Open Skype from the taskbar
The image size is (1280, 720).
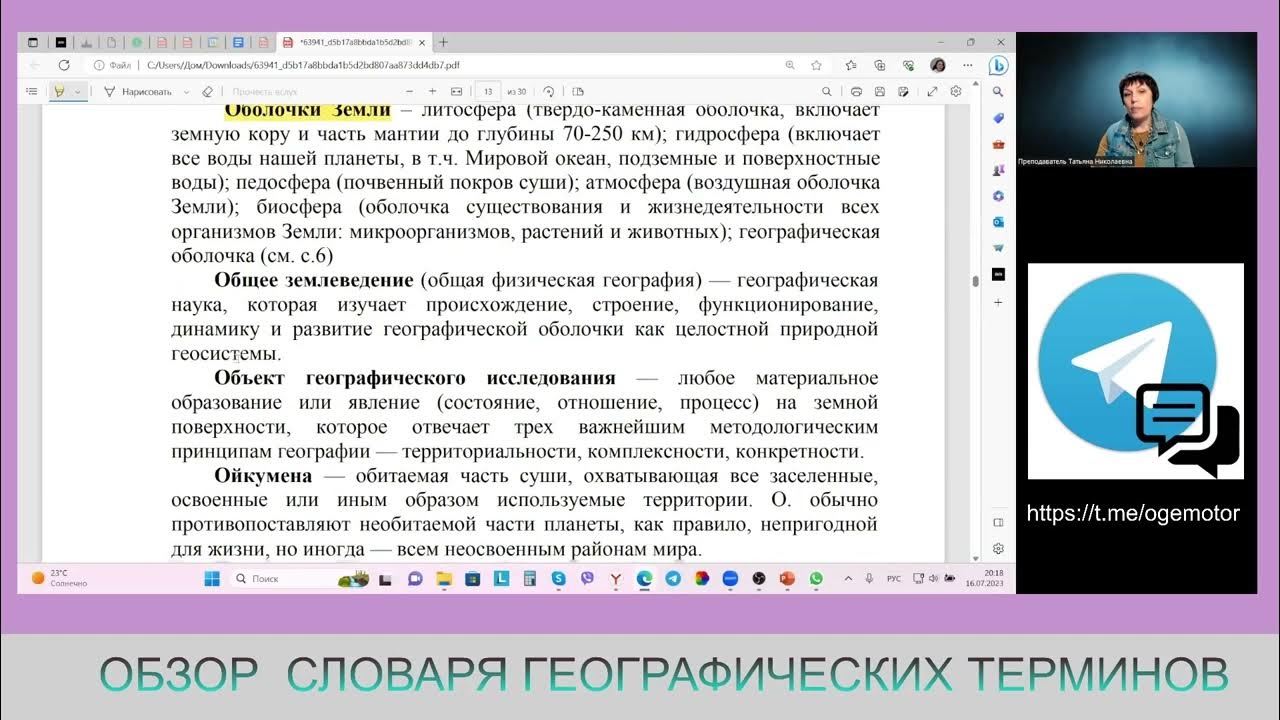coord(558,578)
